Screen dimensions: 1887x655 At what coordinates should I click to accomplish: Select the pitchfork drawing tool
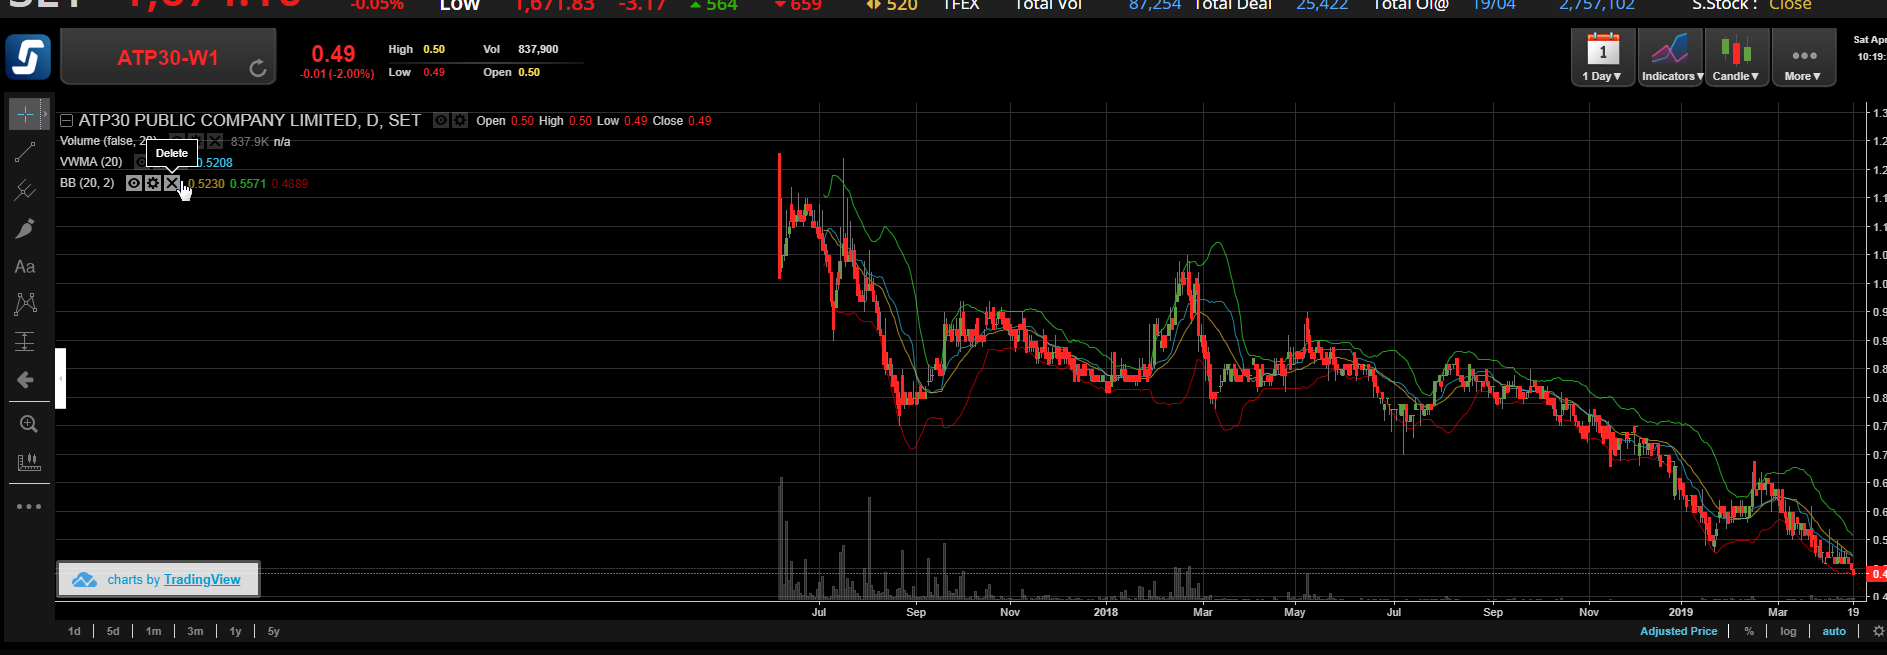click(25, 190)
